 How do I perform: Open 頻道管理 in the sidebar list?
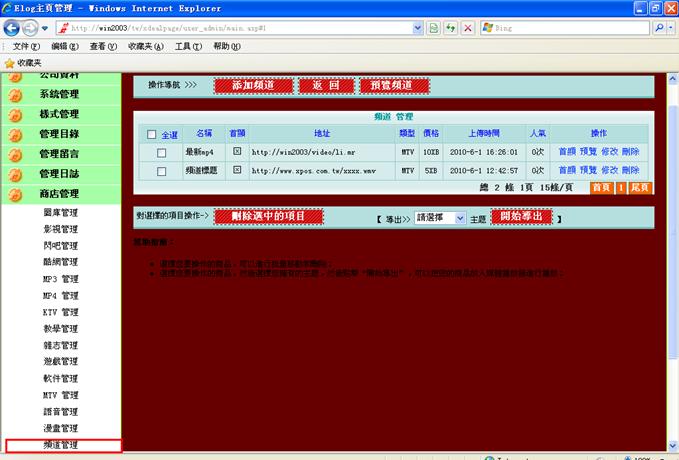(61, 445)
